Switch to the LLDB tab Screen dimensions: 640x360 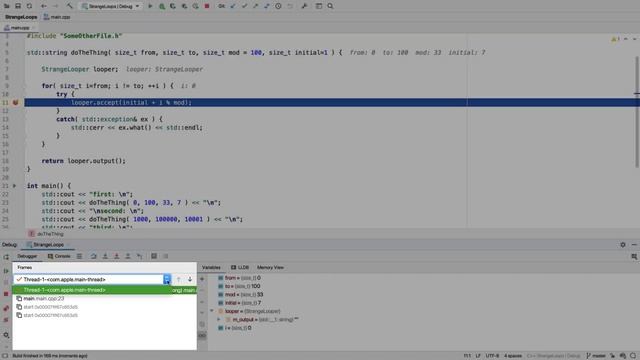240,267
